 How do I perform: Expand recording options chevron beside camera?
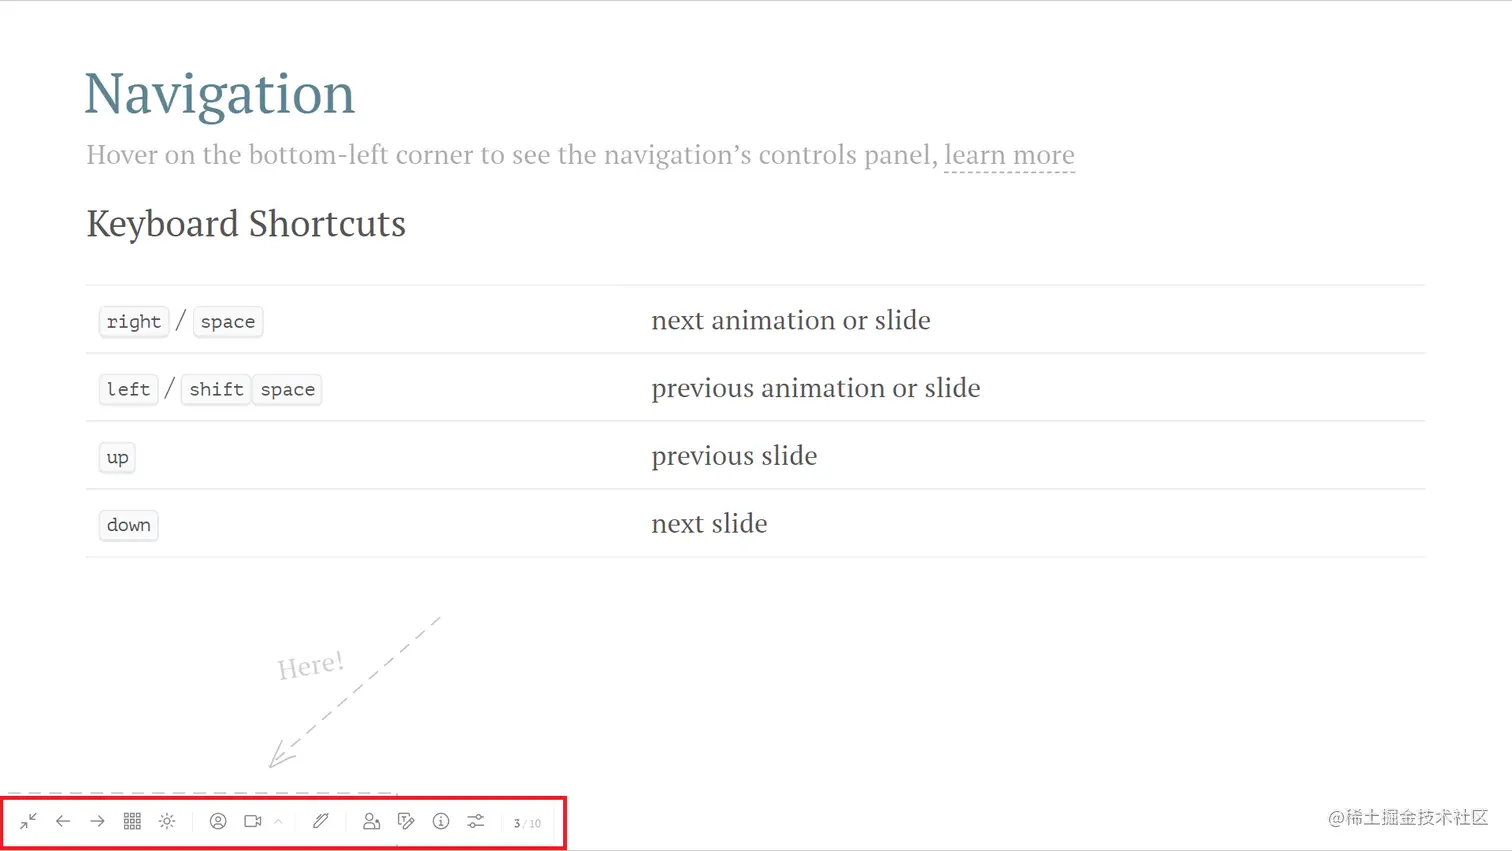pyautogui.click(x=279, y=821)
